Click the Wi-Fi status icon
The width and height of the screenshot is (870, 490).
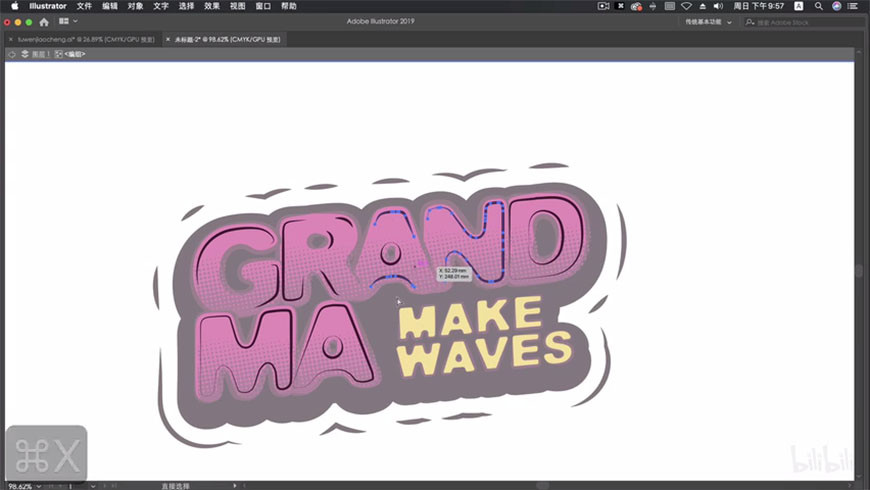(x=686, y=6)
